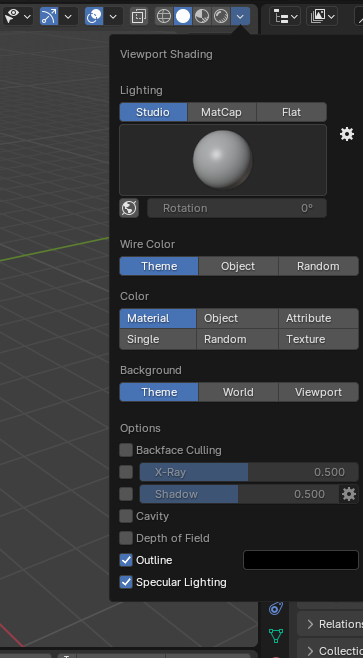Set Background to World
Viewport: 363px width, 658px height.
pyautogui.click(x=238, y=392)
